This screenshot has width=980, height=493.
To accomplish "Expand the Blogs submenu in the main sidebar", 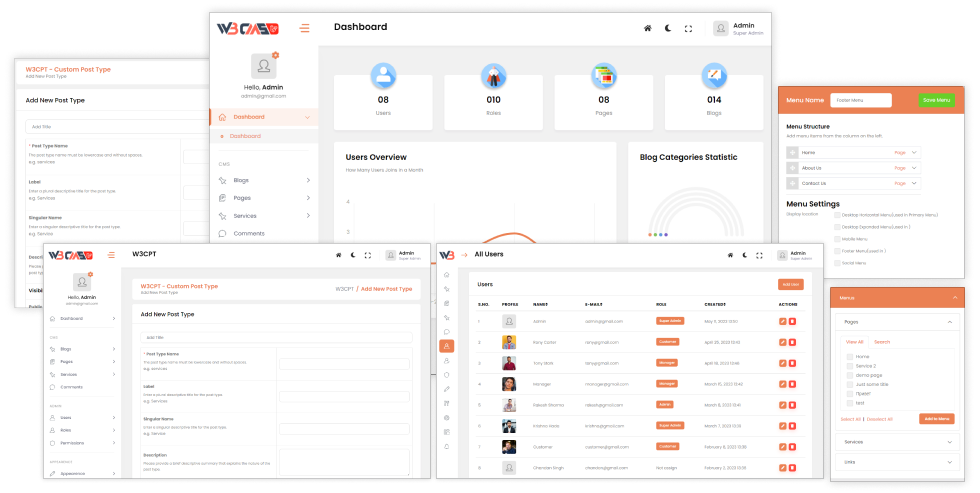I will coord(264,181).
